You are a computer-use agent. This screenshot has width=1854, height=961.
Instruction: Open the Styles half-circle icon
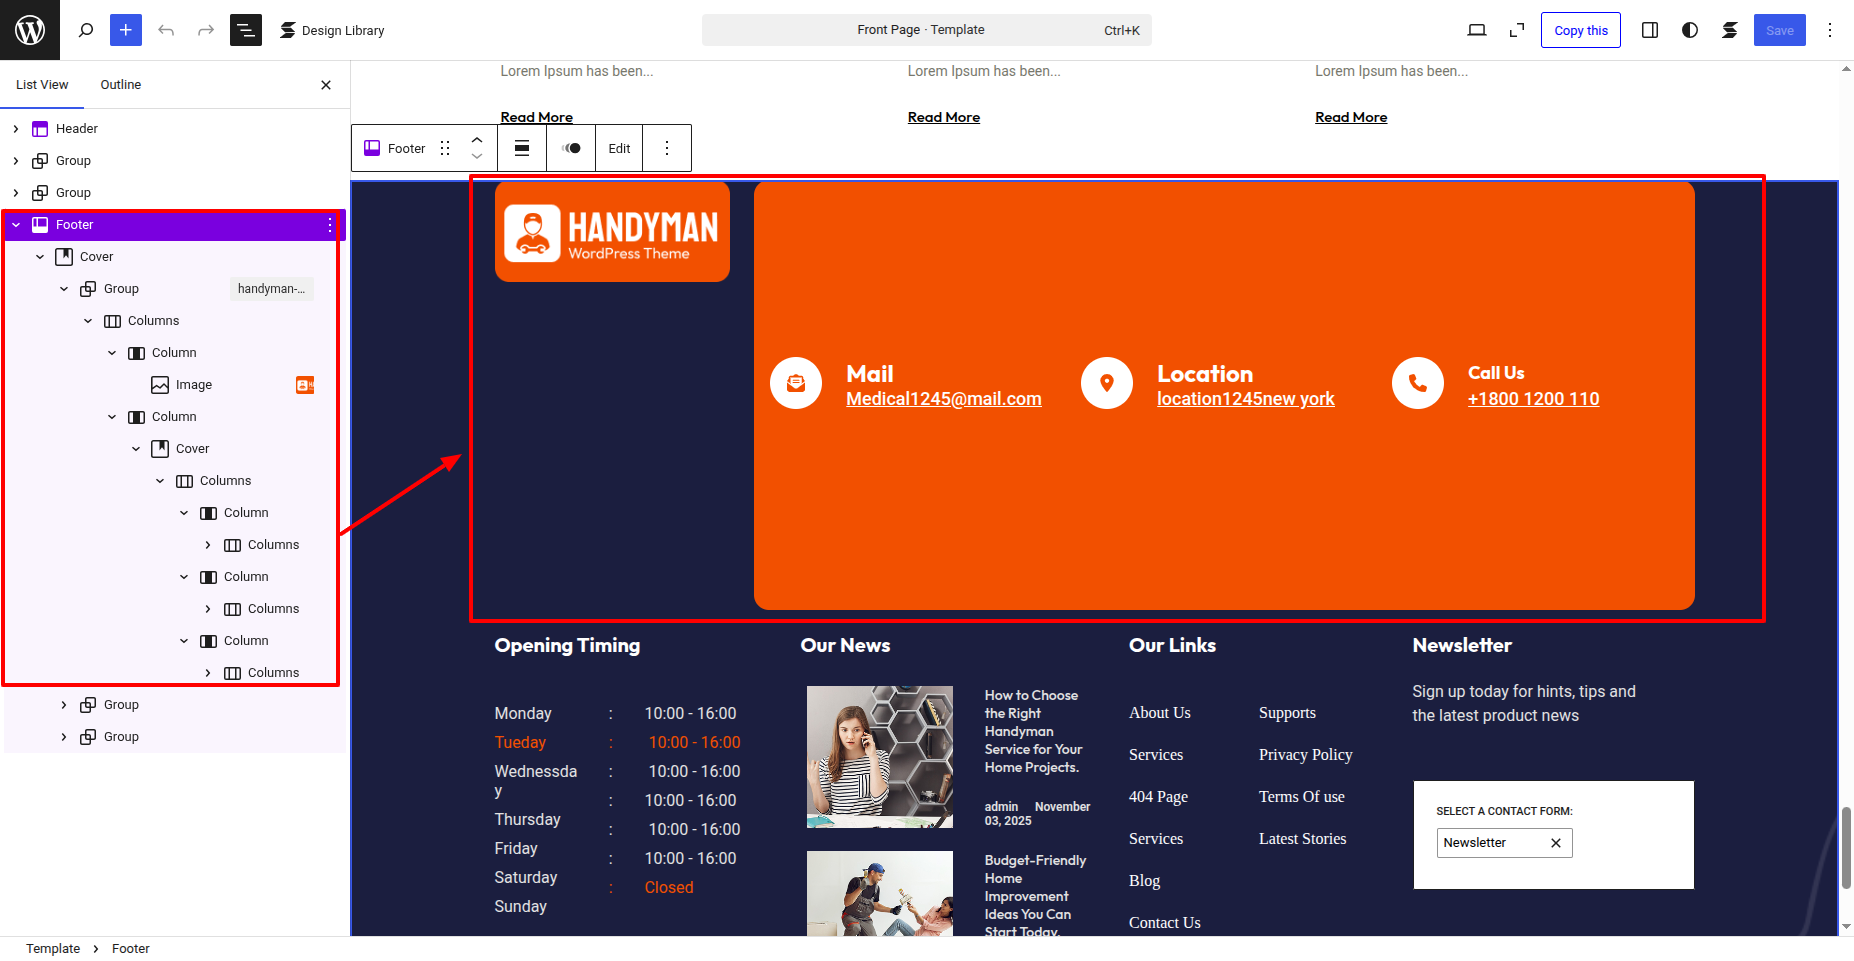[1690, 30]
